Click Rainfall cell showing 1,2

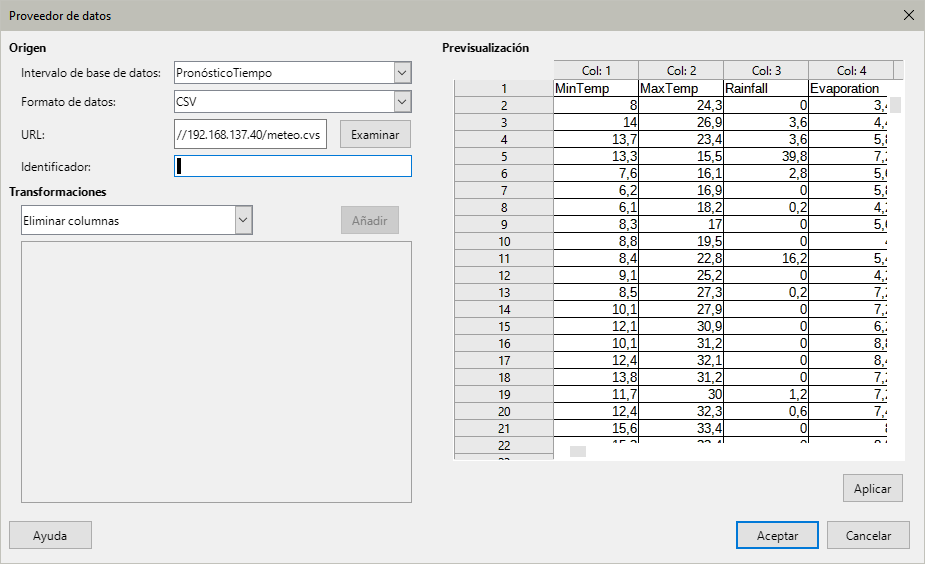click(766, 394)
